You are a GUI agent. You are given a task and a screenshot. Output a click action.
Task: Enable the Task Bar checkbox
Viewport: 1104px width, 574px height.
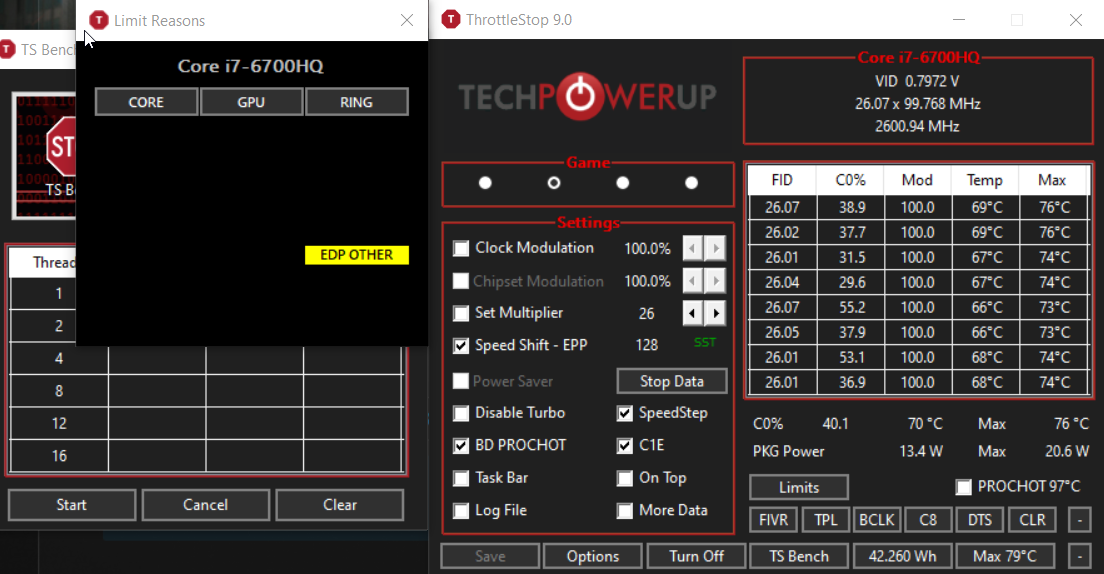460,478
